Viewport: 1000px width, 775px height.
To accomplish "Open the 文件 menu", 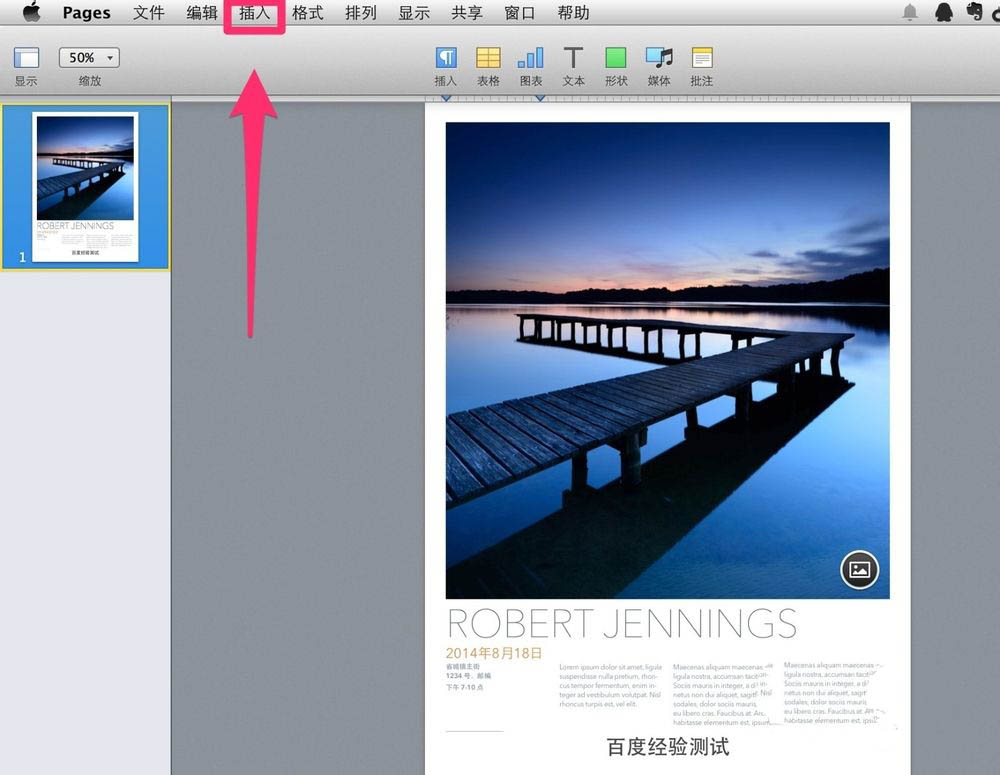I will coord(149,13).
